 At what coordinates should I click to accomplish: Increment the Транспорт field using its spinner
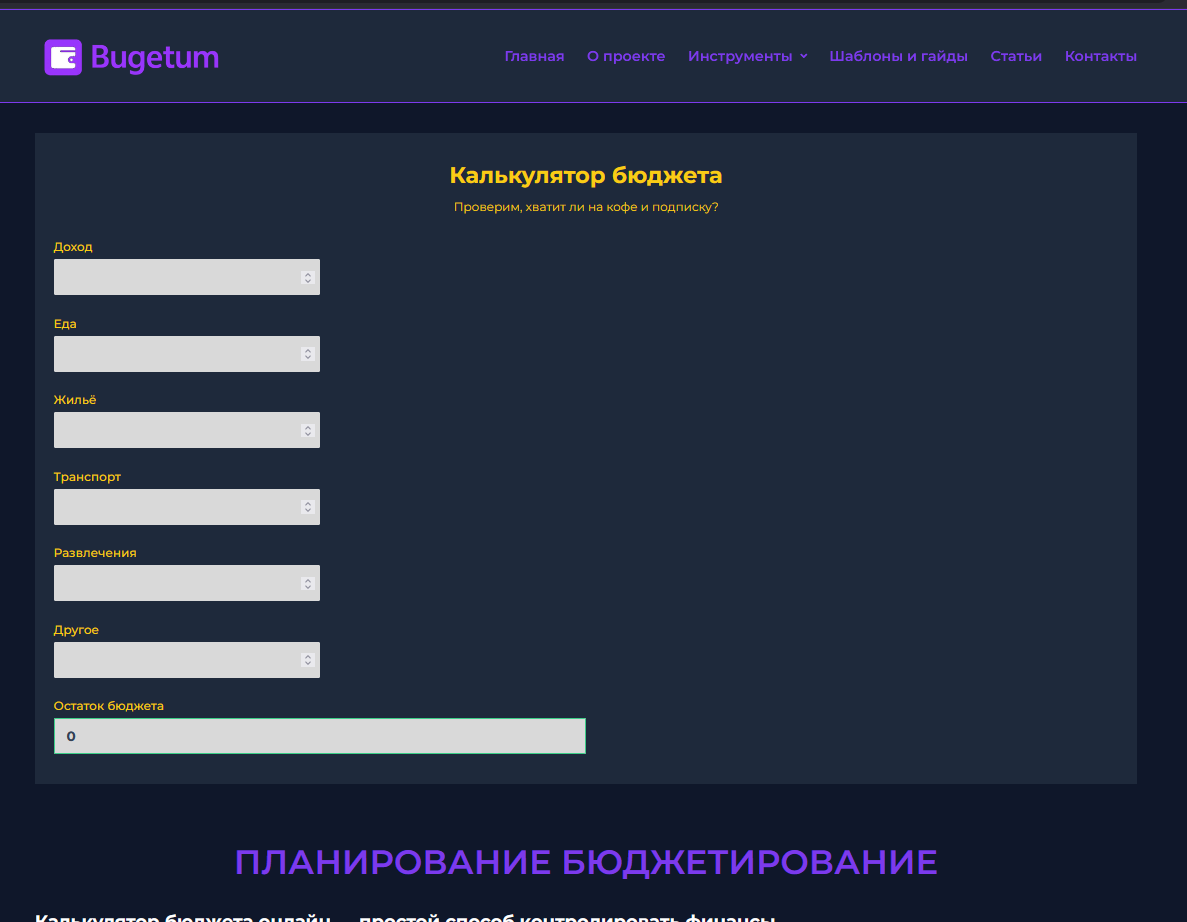[308, 502]
